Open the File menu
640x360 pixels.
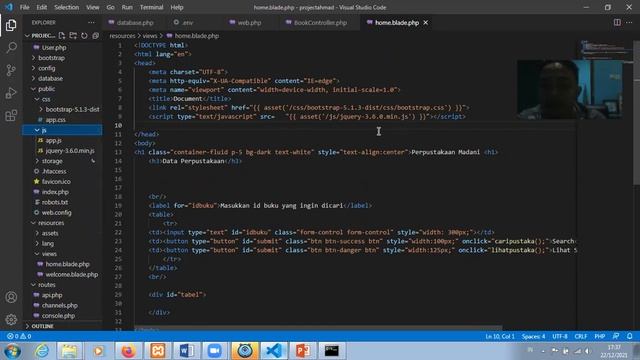pos(24,7)
